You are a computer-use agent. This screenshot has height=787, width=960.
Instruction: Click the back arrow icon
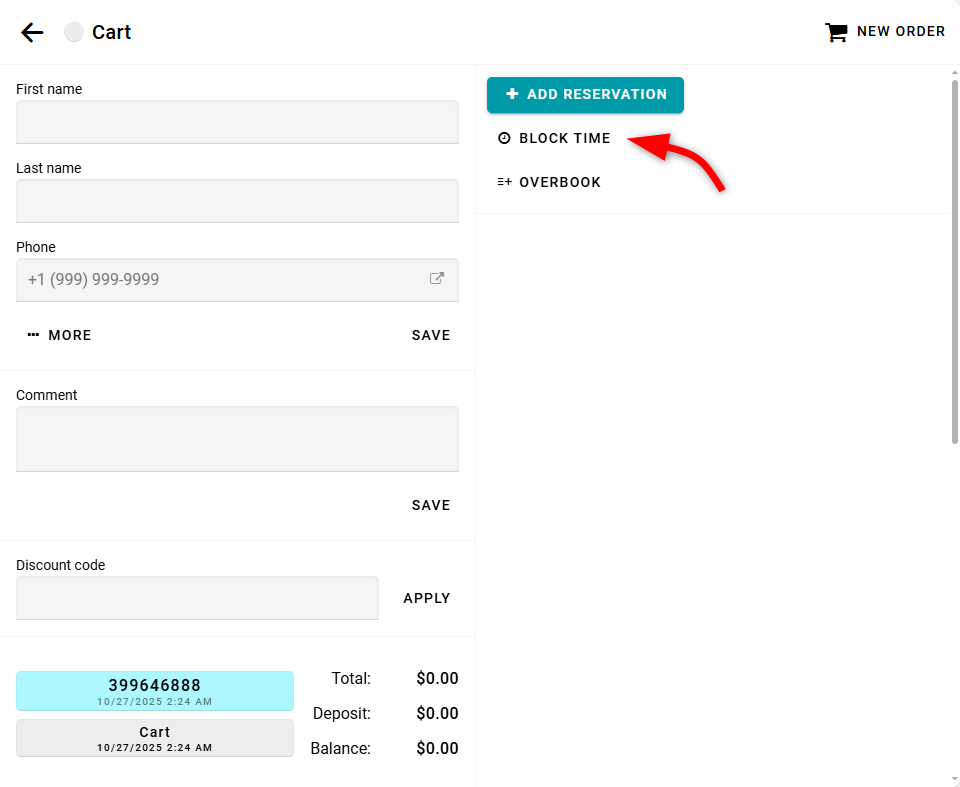(x=32, y=32)
